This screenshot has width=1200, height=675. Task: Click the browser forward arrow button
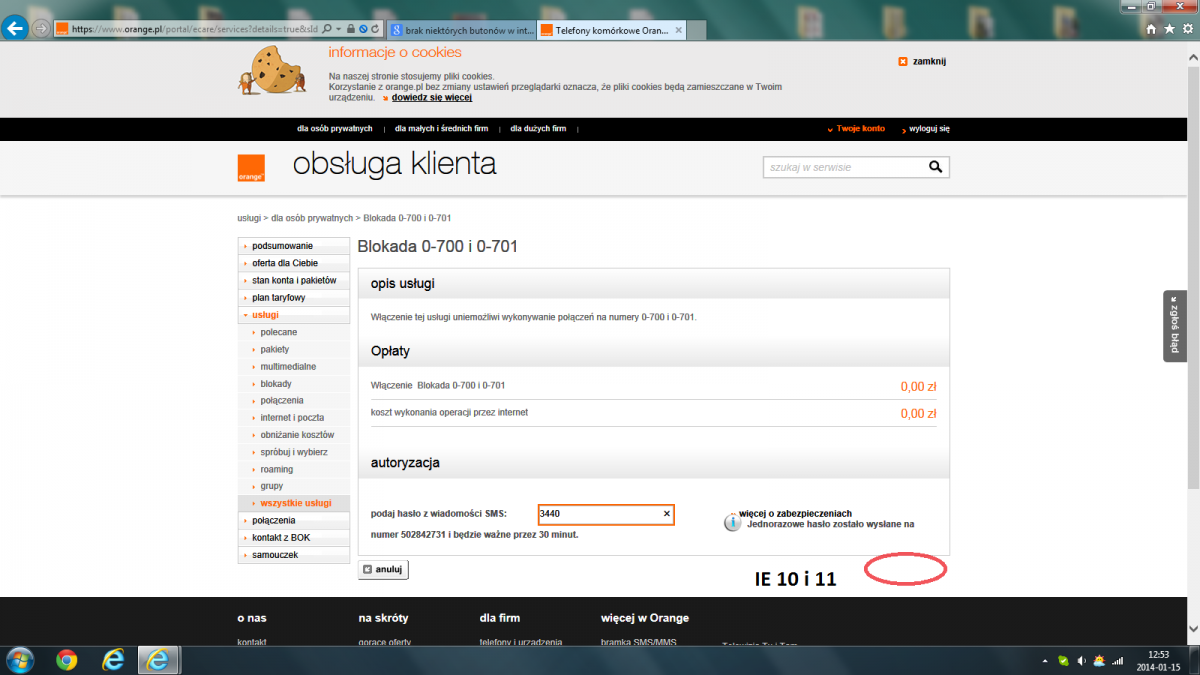click(41, 28)
